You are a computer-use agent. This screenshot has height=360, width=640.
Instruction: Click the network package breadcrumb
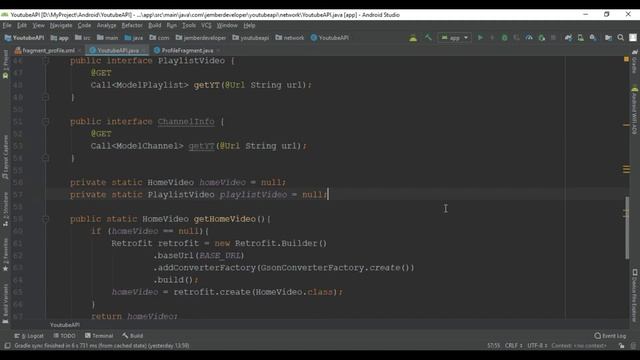290,38
